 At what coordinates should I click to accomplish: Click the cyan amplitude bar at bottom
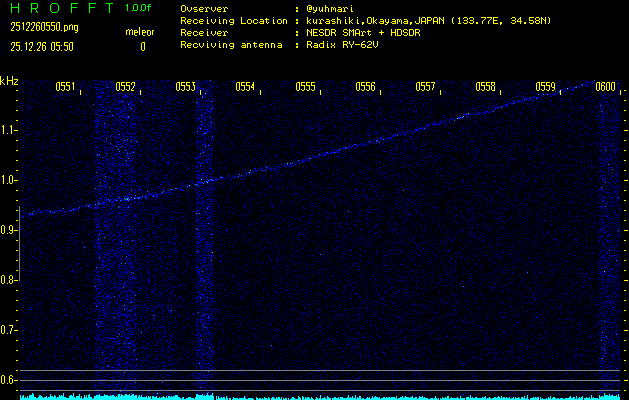pyautogui.click(x=320, y=396)
